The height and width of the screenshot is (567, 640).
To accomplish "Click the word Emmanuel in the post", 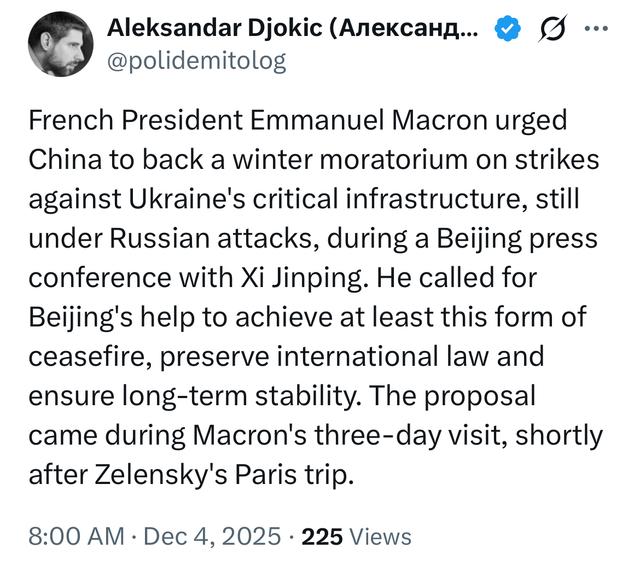I will 318,120.
